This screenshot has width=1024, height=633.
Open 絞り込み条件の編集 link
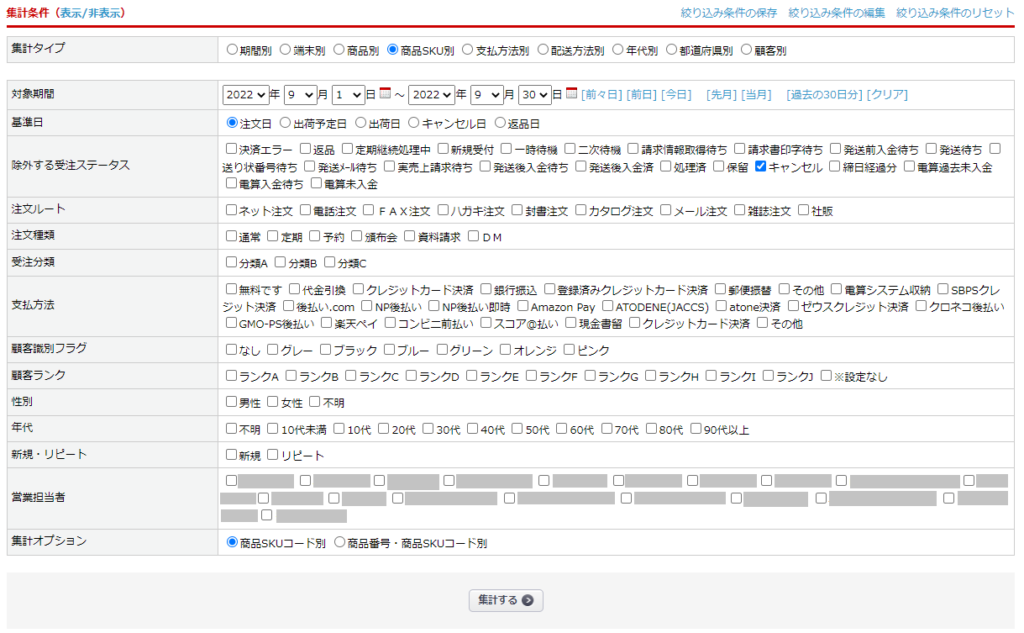(836, 13)
